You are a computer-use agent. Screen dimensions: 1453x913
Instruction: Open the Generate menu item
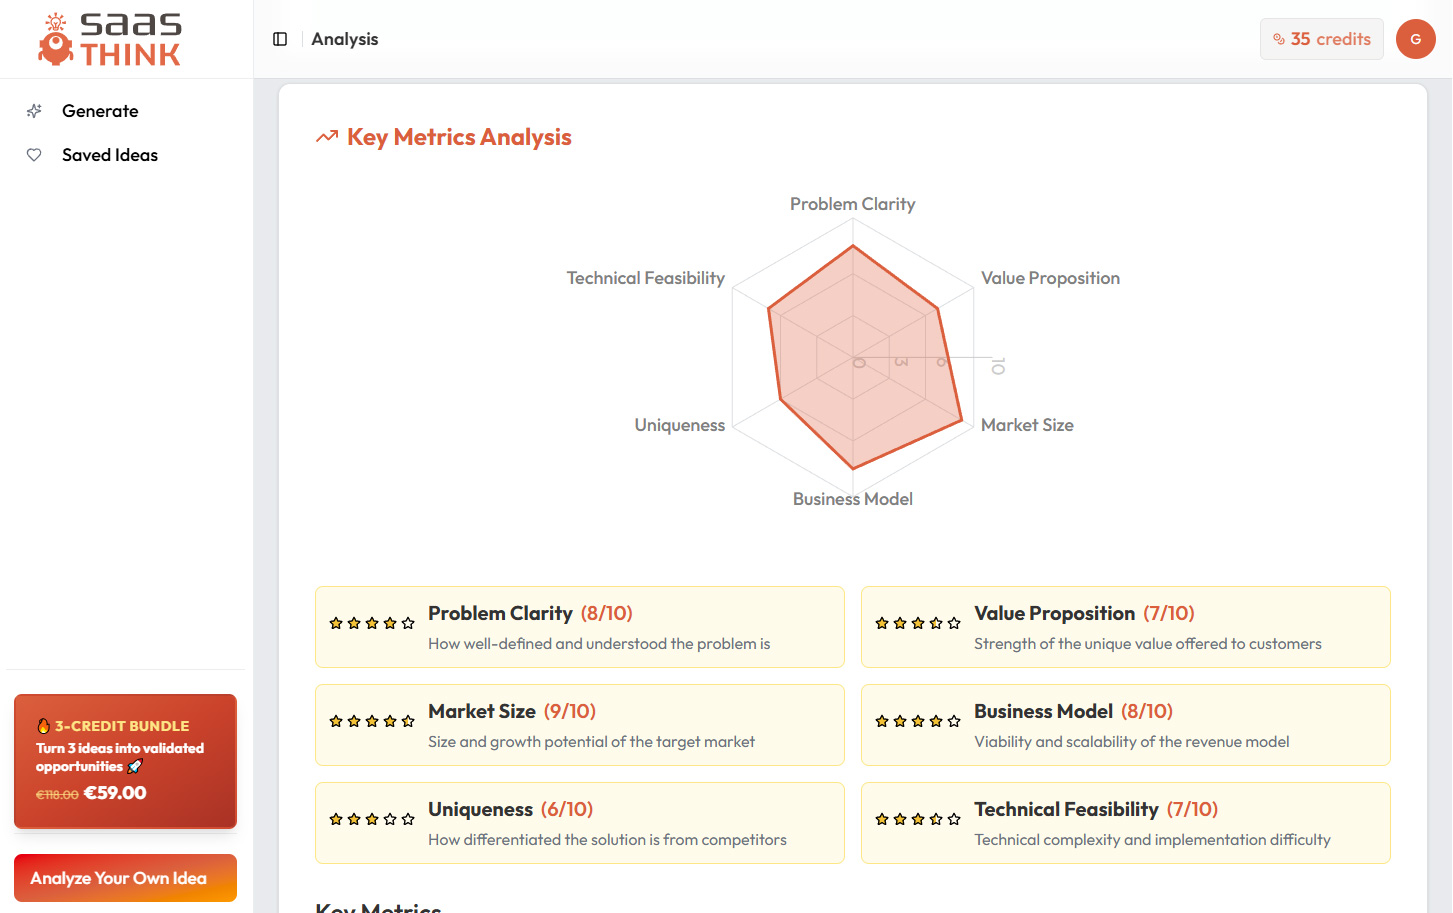click(x=100, y=111)
